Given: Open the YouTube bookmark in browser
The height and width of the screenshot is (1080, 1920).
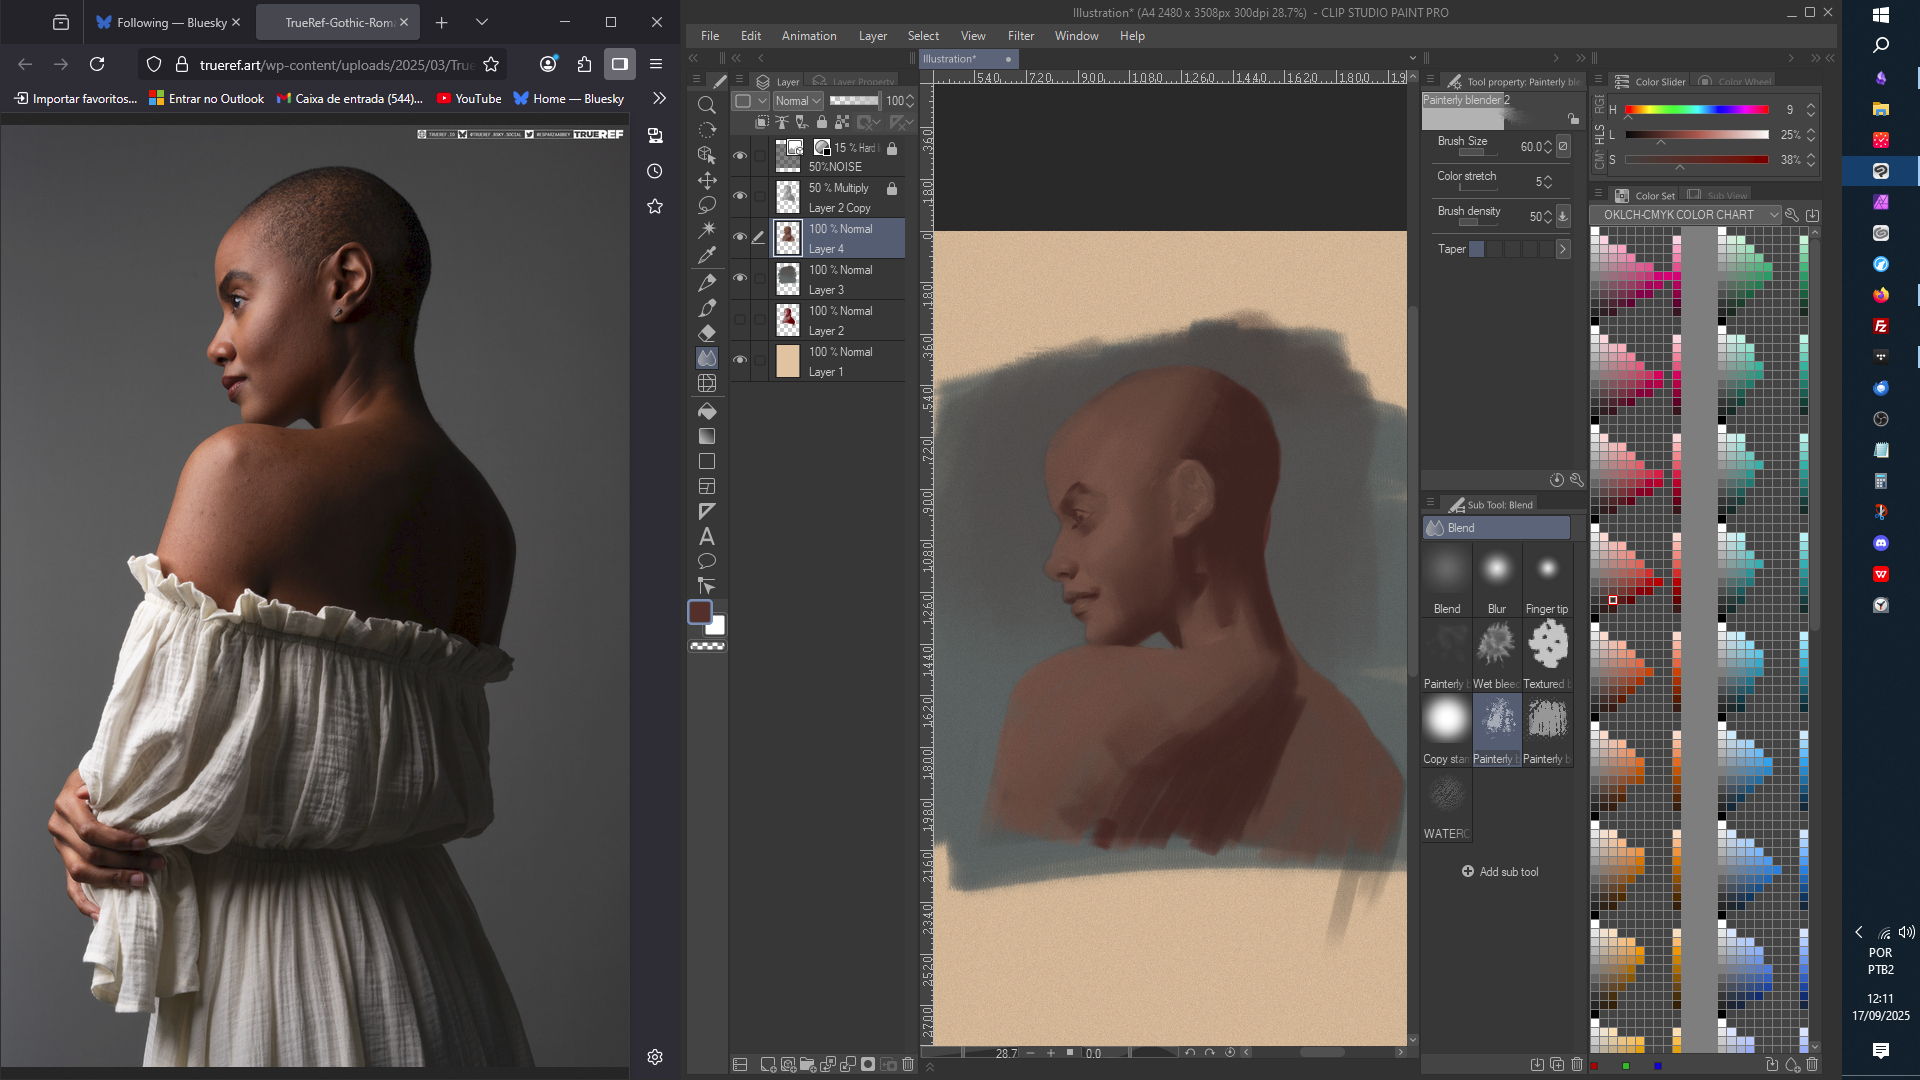Looking at the screenshot, I should pos(468,99).
